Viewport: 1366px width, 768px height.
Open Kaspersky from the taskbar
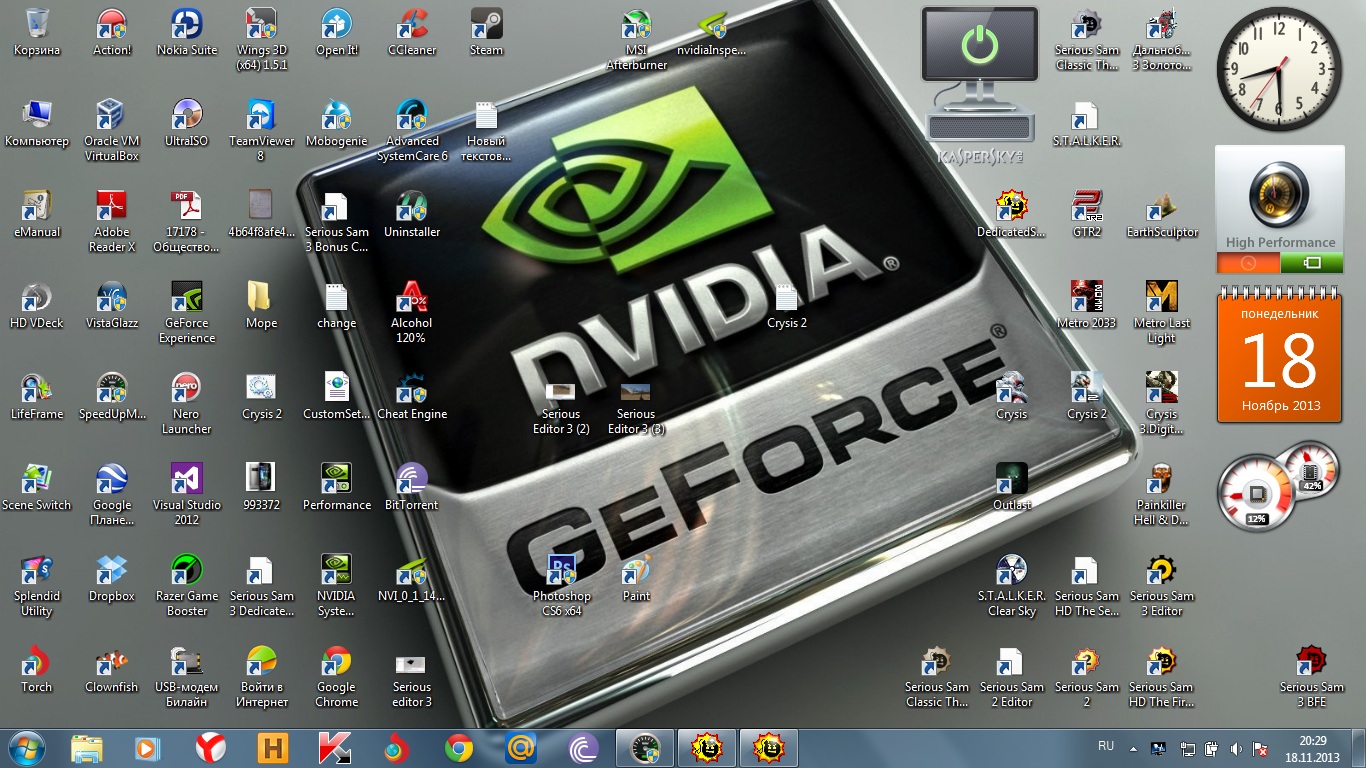point(334,748)
